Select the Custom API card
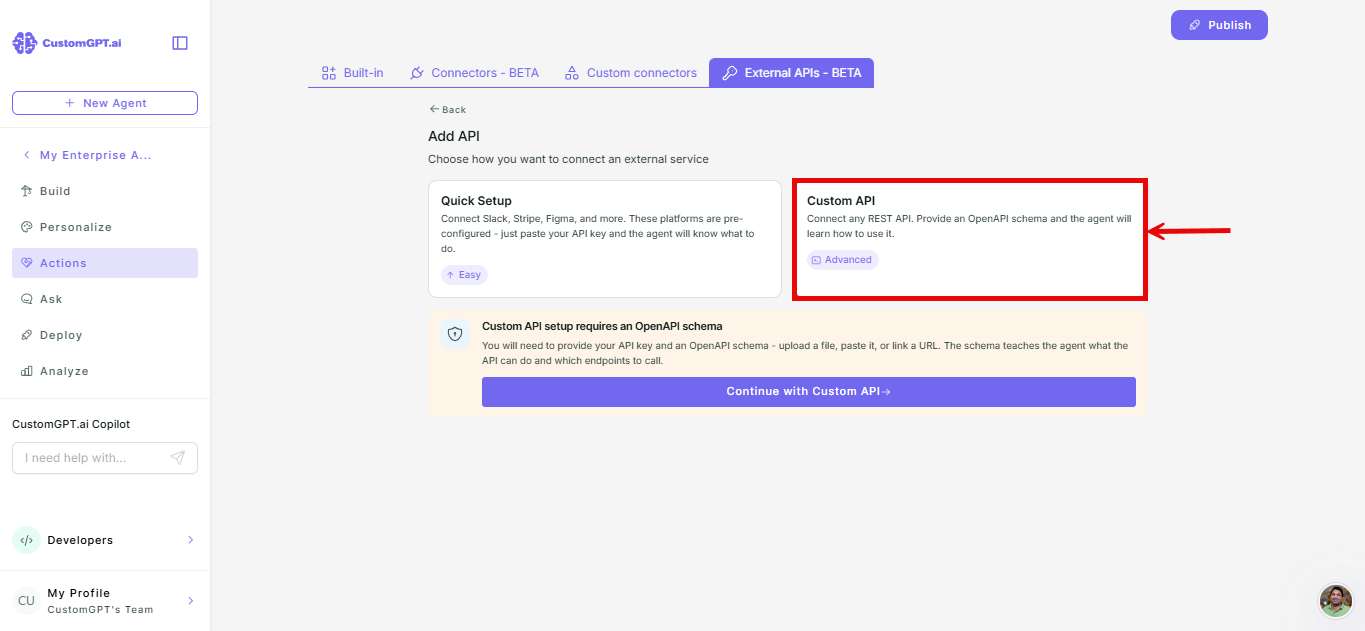 click(970, 239)
